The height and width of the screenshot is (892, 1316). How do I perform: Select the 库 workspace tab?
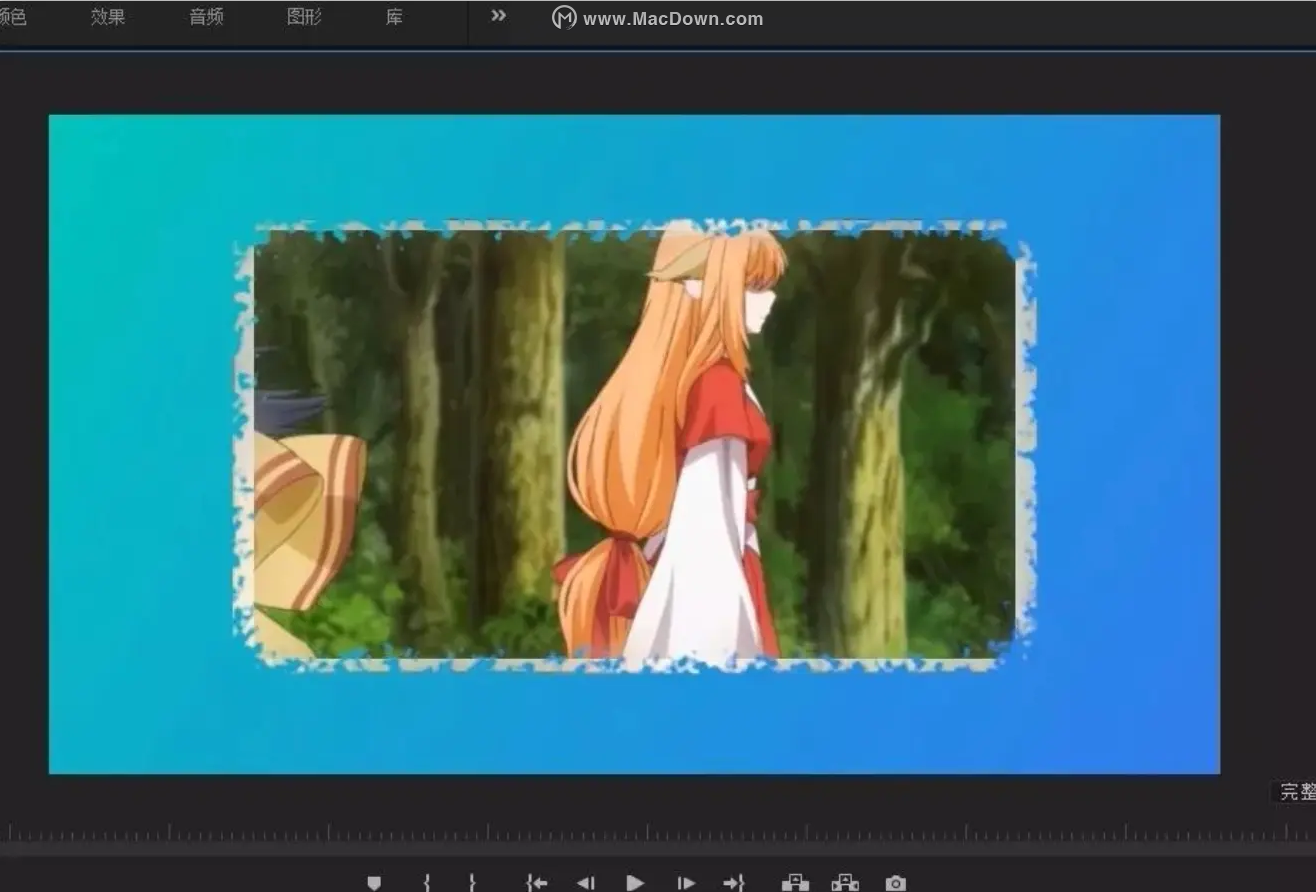click(x=394, y=17)
